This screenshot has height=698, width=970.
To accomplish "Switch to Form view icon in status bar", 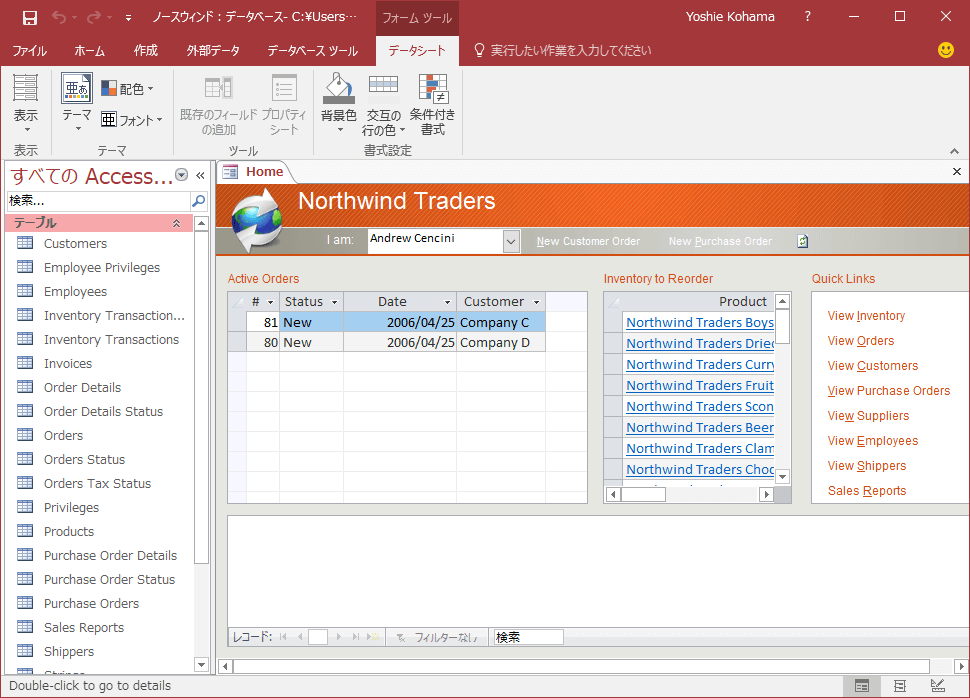I will (x=862, y=686).
